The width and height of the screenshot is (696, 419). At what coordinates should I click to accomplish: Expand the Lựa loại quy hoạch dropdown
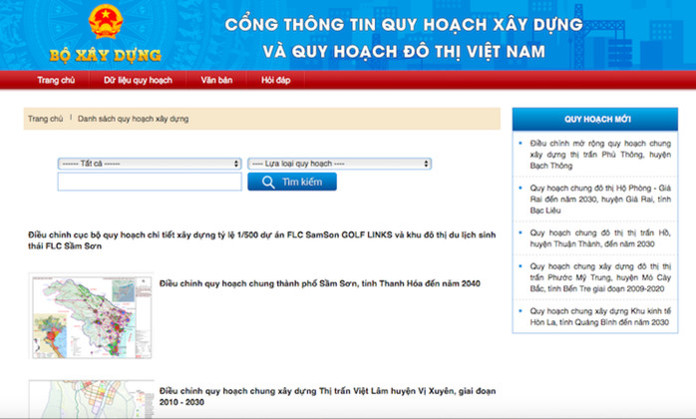[x=339, y=163]
